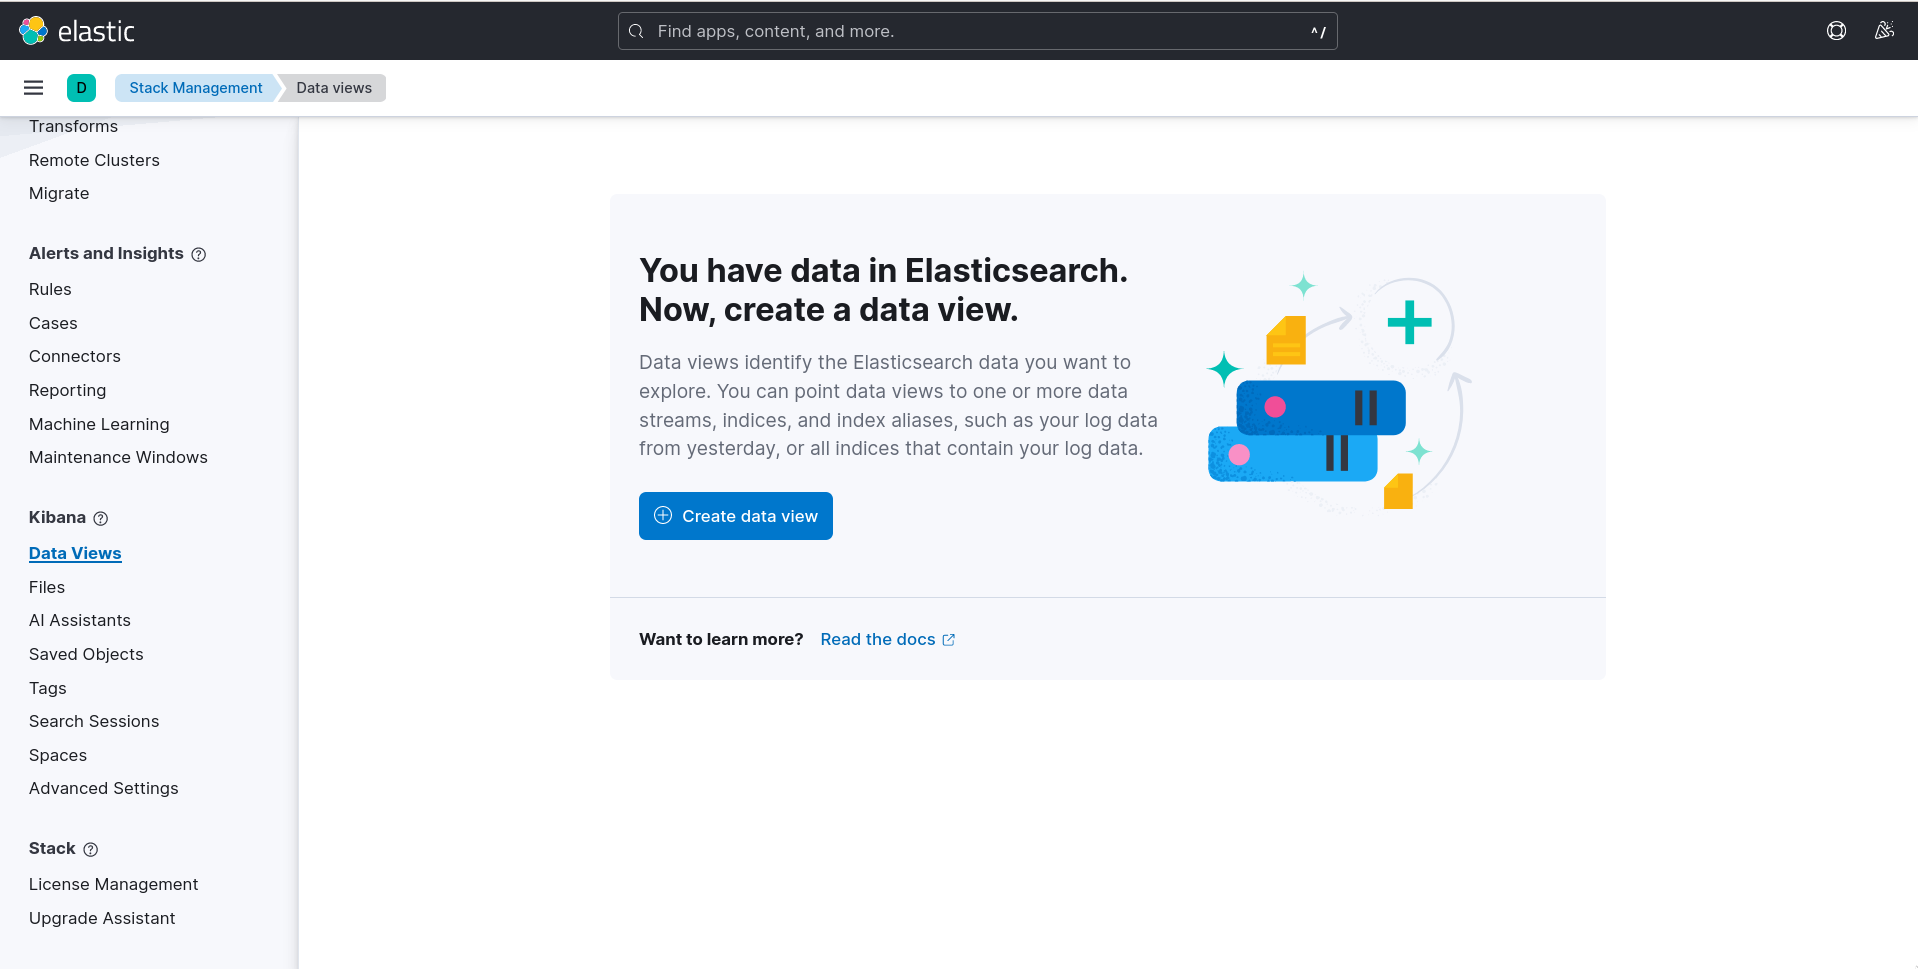1918x969 pixels.
Task: Open the newsfeed celebration icon
Action: pyautogui.click(x=1884, y=31)
